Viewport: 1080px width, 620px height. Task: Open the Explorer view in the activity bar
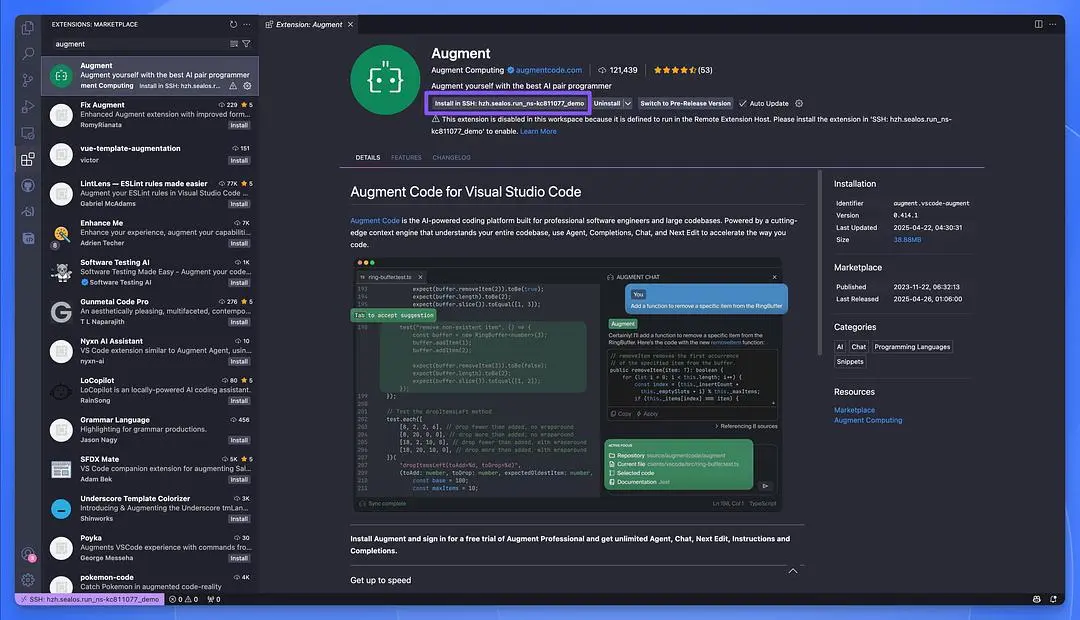[28, 28]
